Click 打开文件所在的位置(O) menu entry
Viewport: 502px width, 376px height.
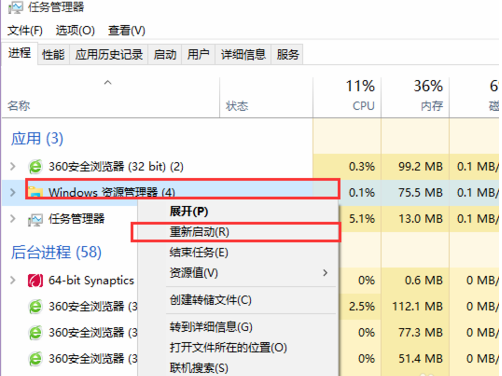pyautogui.click(x=228, y=348)
